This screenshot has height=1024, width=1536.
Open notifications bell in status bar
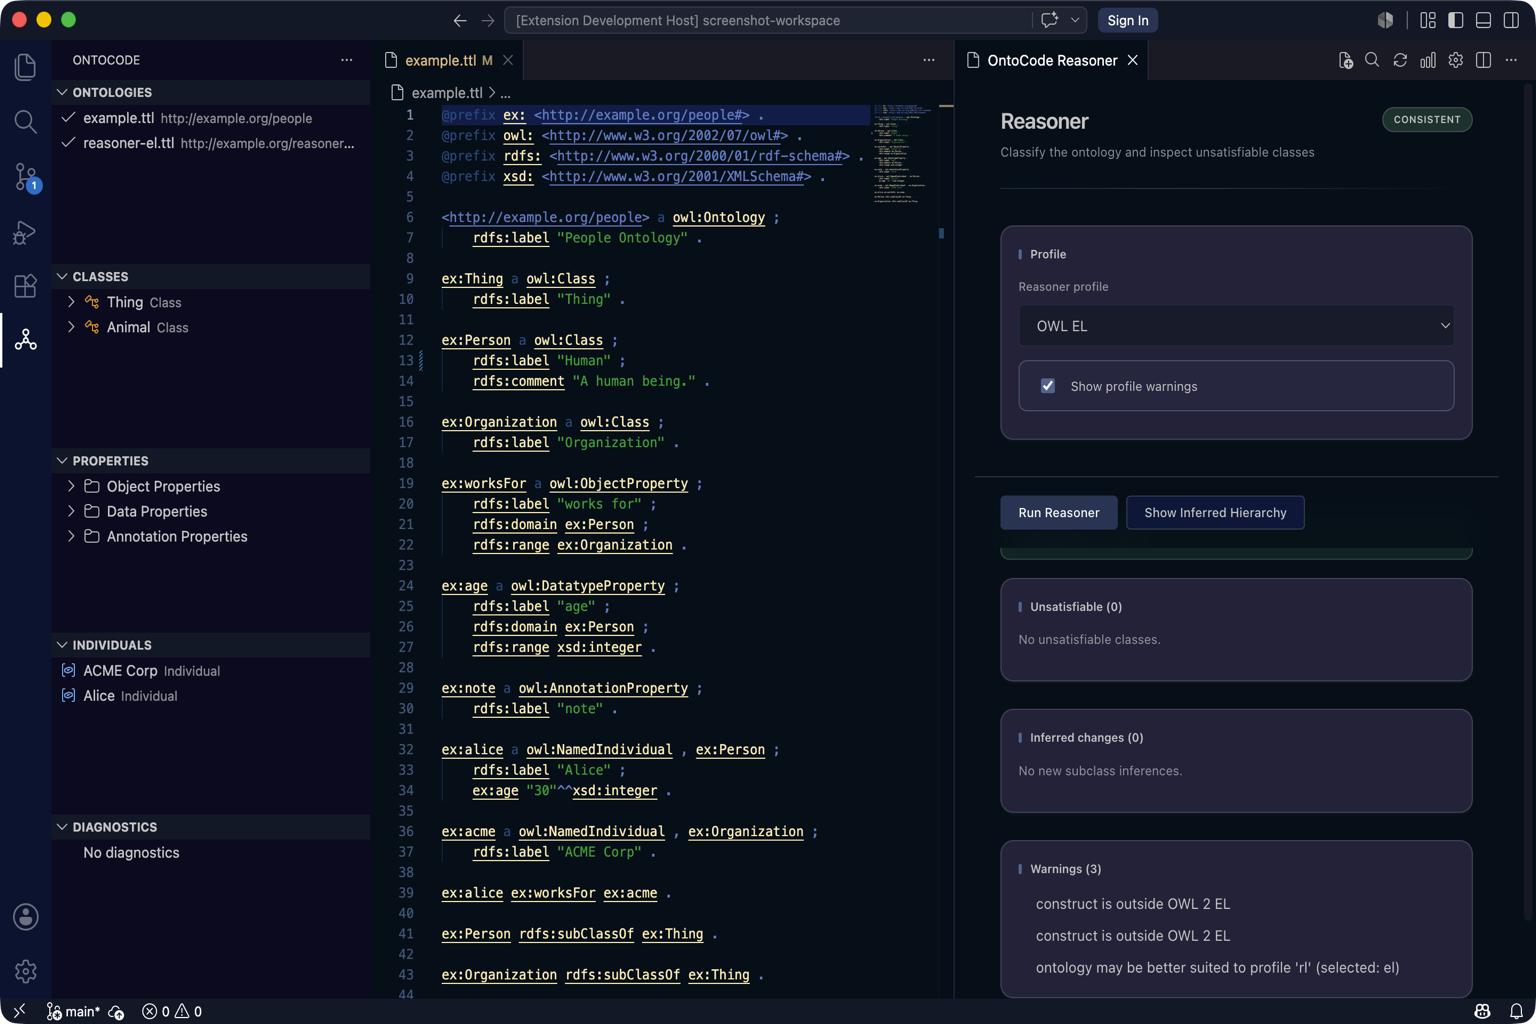1516,1011
